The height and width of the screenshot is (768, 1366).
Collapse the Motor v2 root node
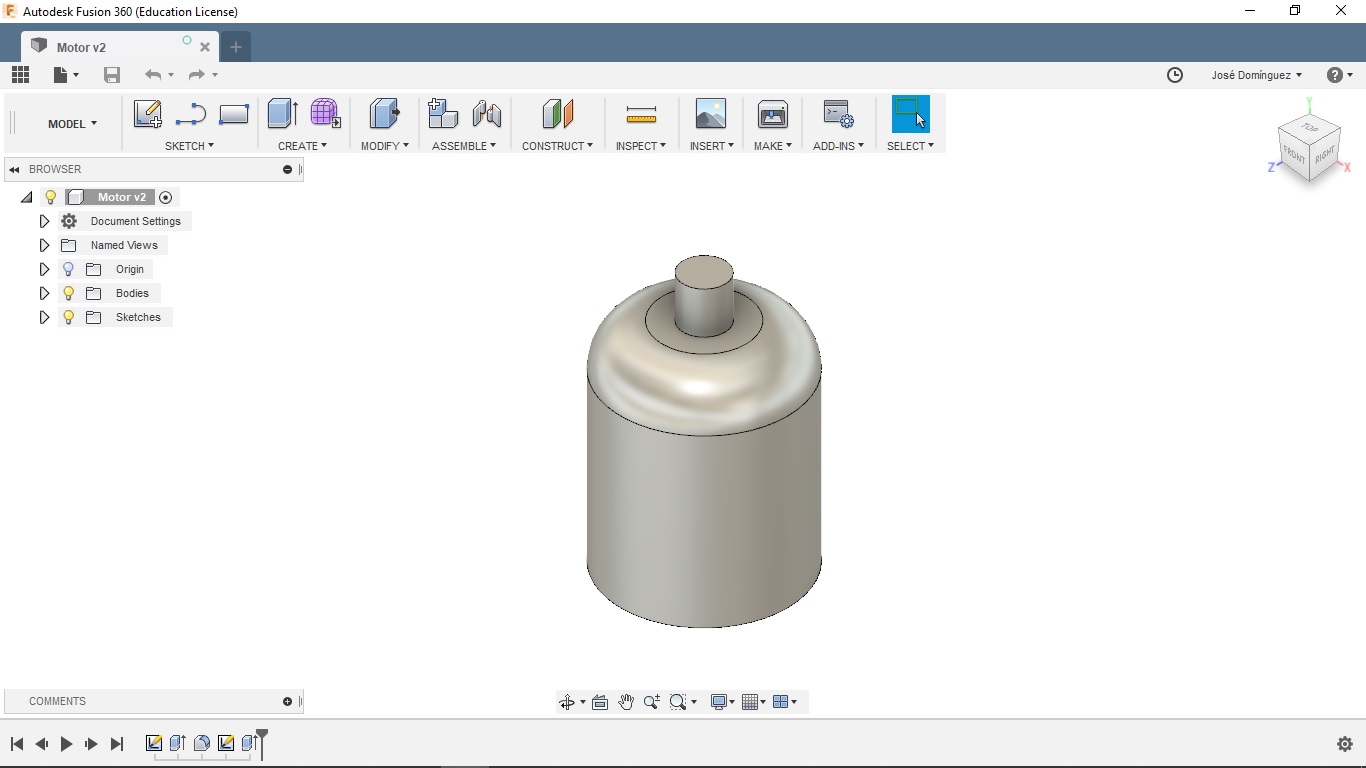(x=27, y=197)
